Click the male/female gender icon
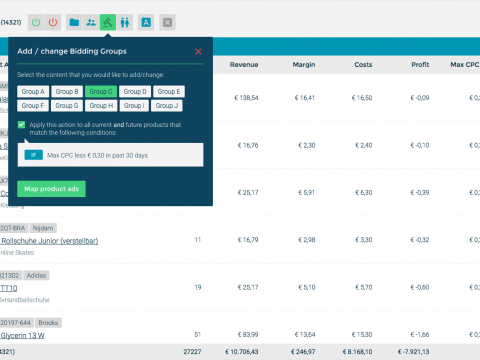The height and width of the screenshot is (360, 480). pyautogui.click(x=125, y=22)
